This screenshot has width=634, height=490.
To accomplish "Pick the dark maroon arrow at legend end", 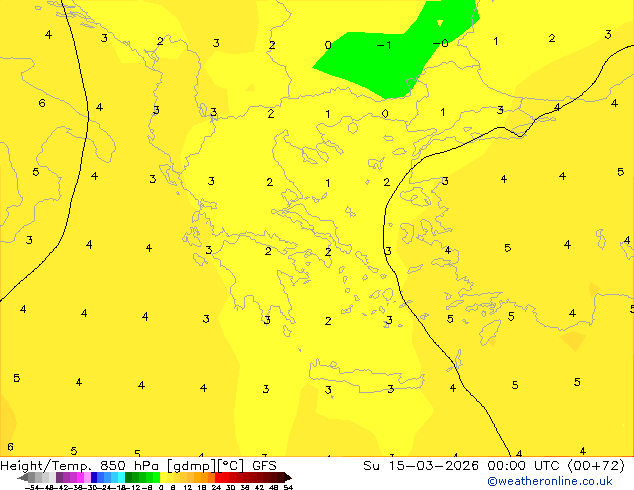I will (288, 477).
